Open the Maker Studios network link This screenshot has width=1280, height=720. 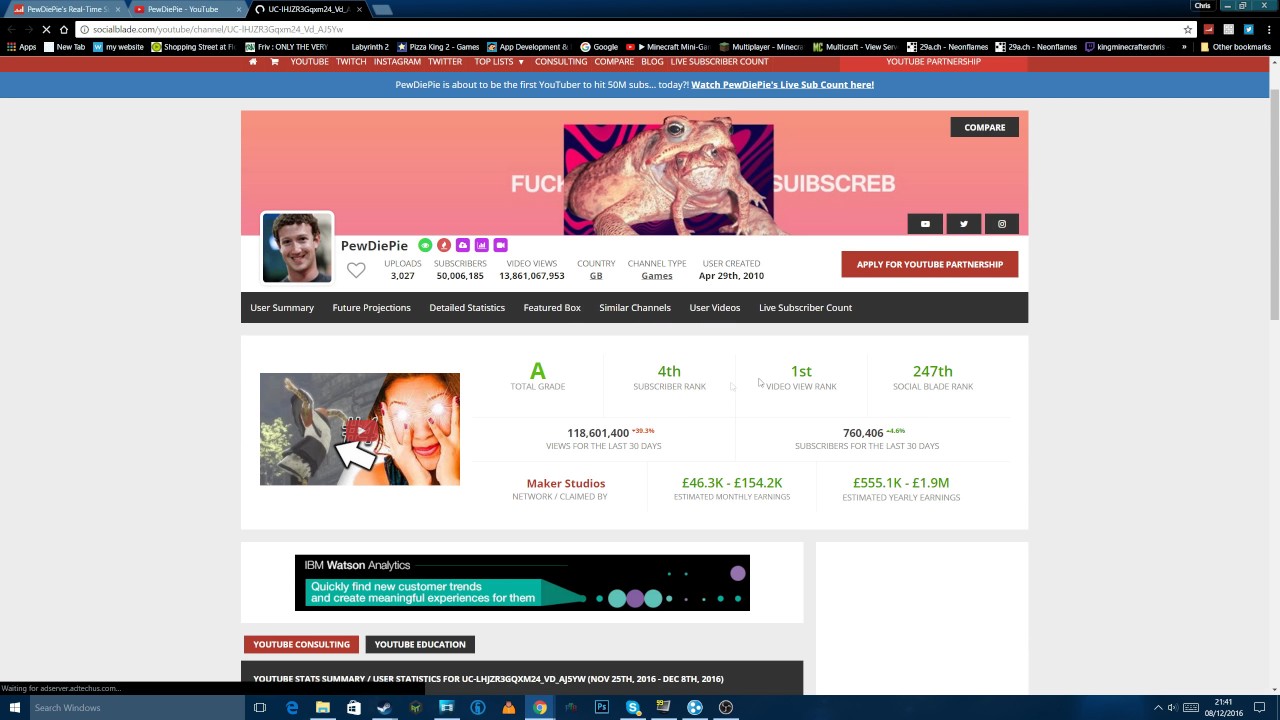pyautogui.click(x=566, y=483)
